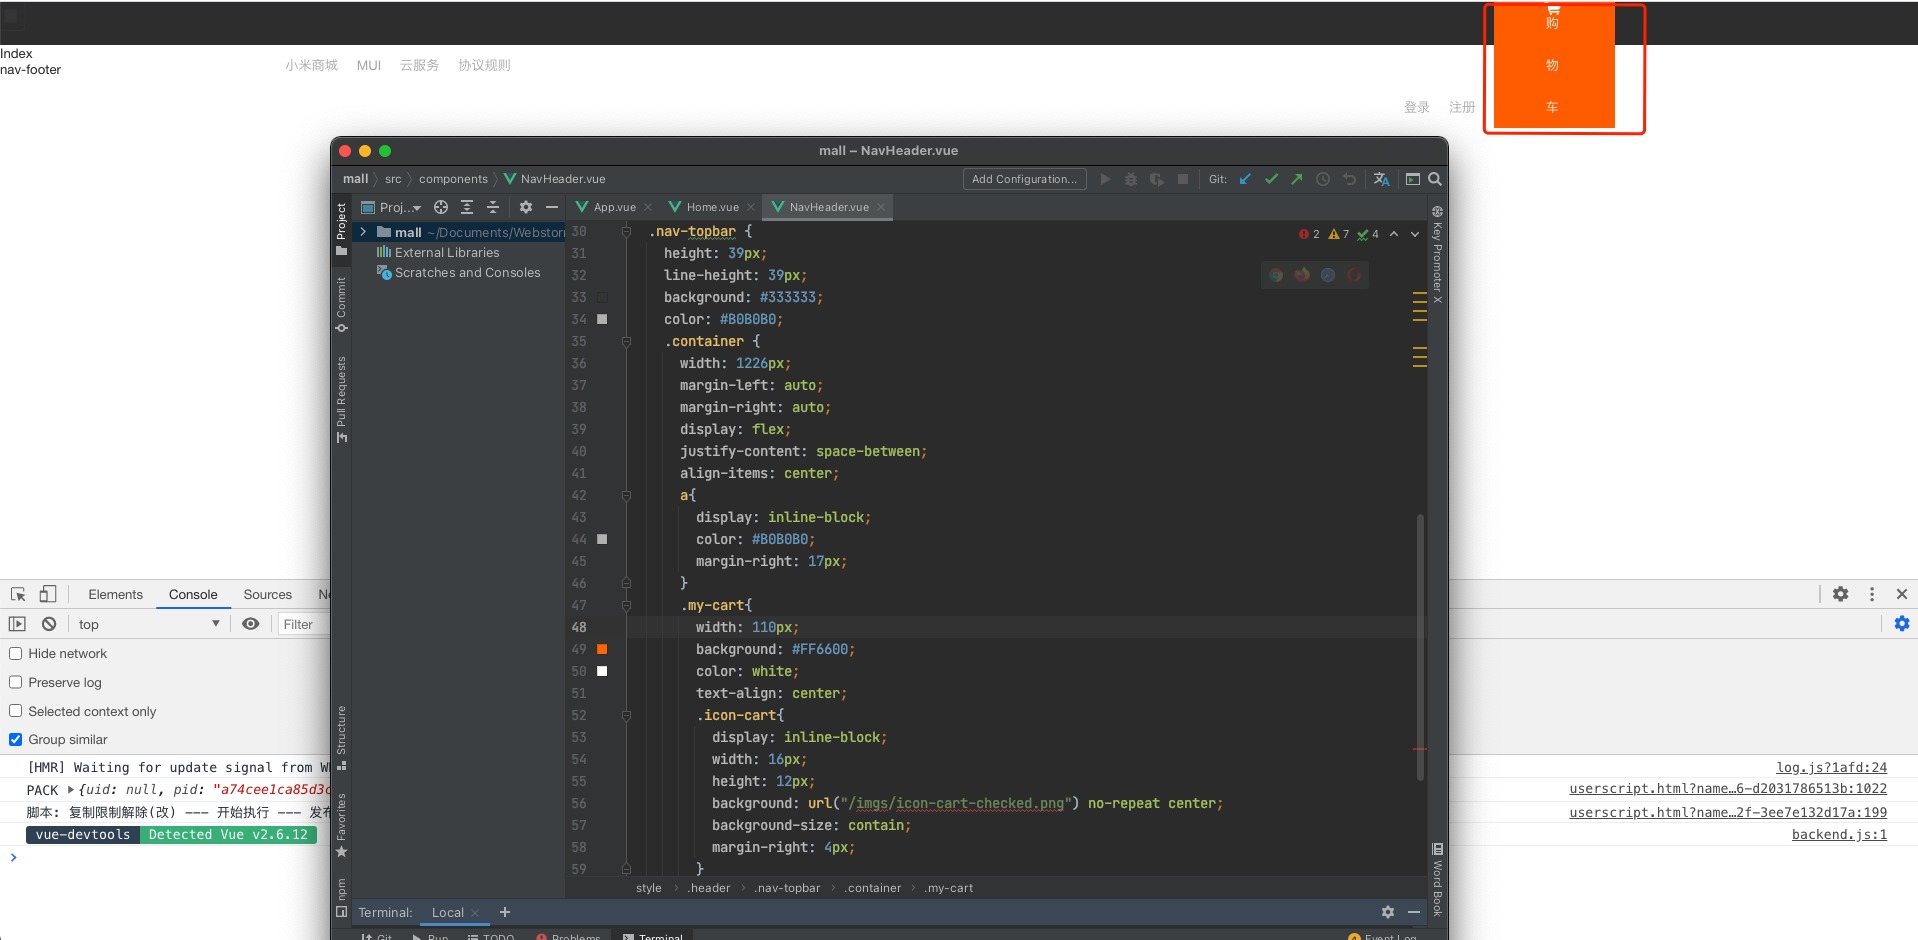This screenshot has height=940, width=1918.
Task: Toggle live expression eye icon
Action: [251, 624]
